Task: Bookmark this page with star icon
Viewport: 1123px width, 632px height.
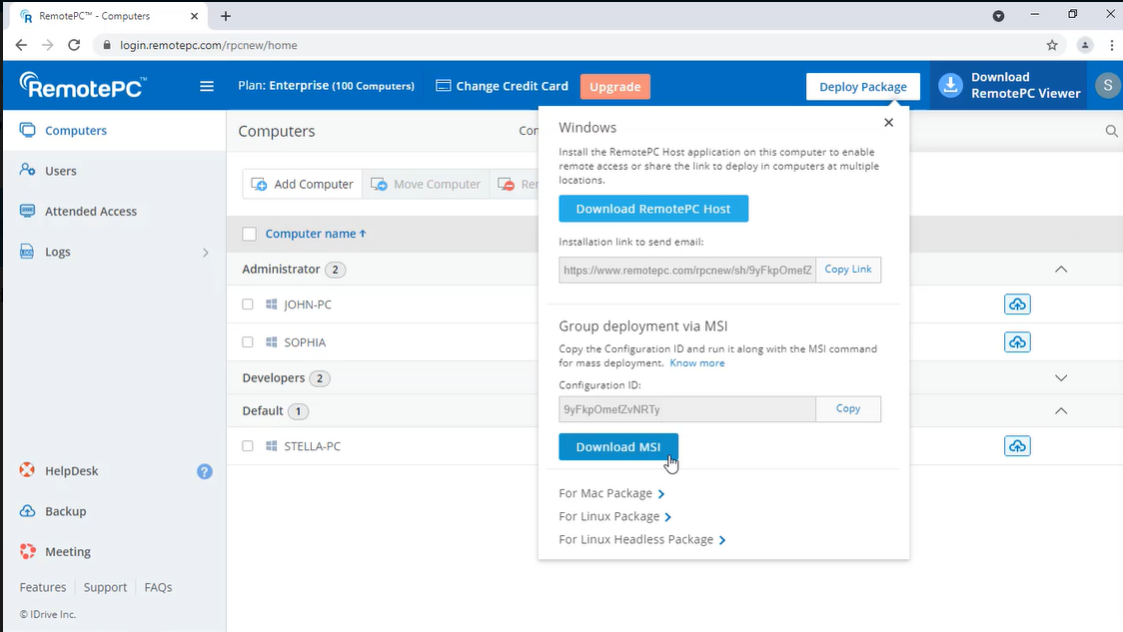Action: (1052, 45)
